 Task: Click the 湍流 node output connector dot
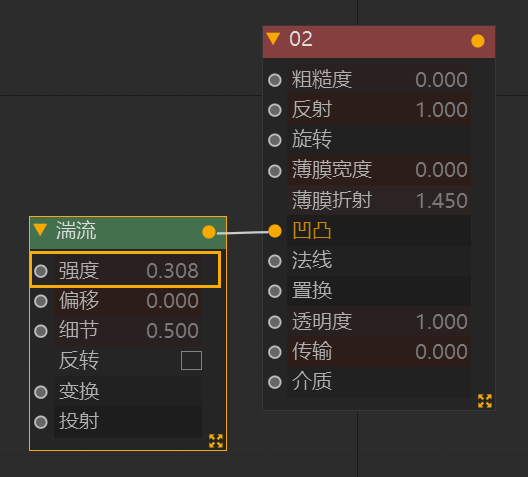209,232
